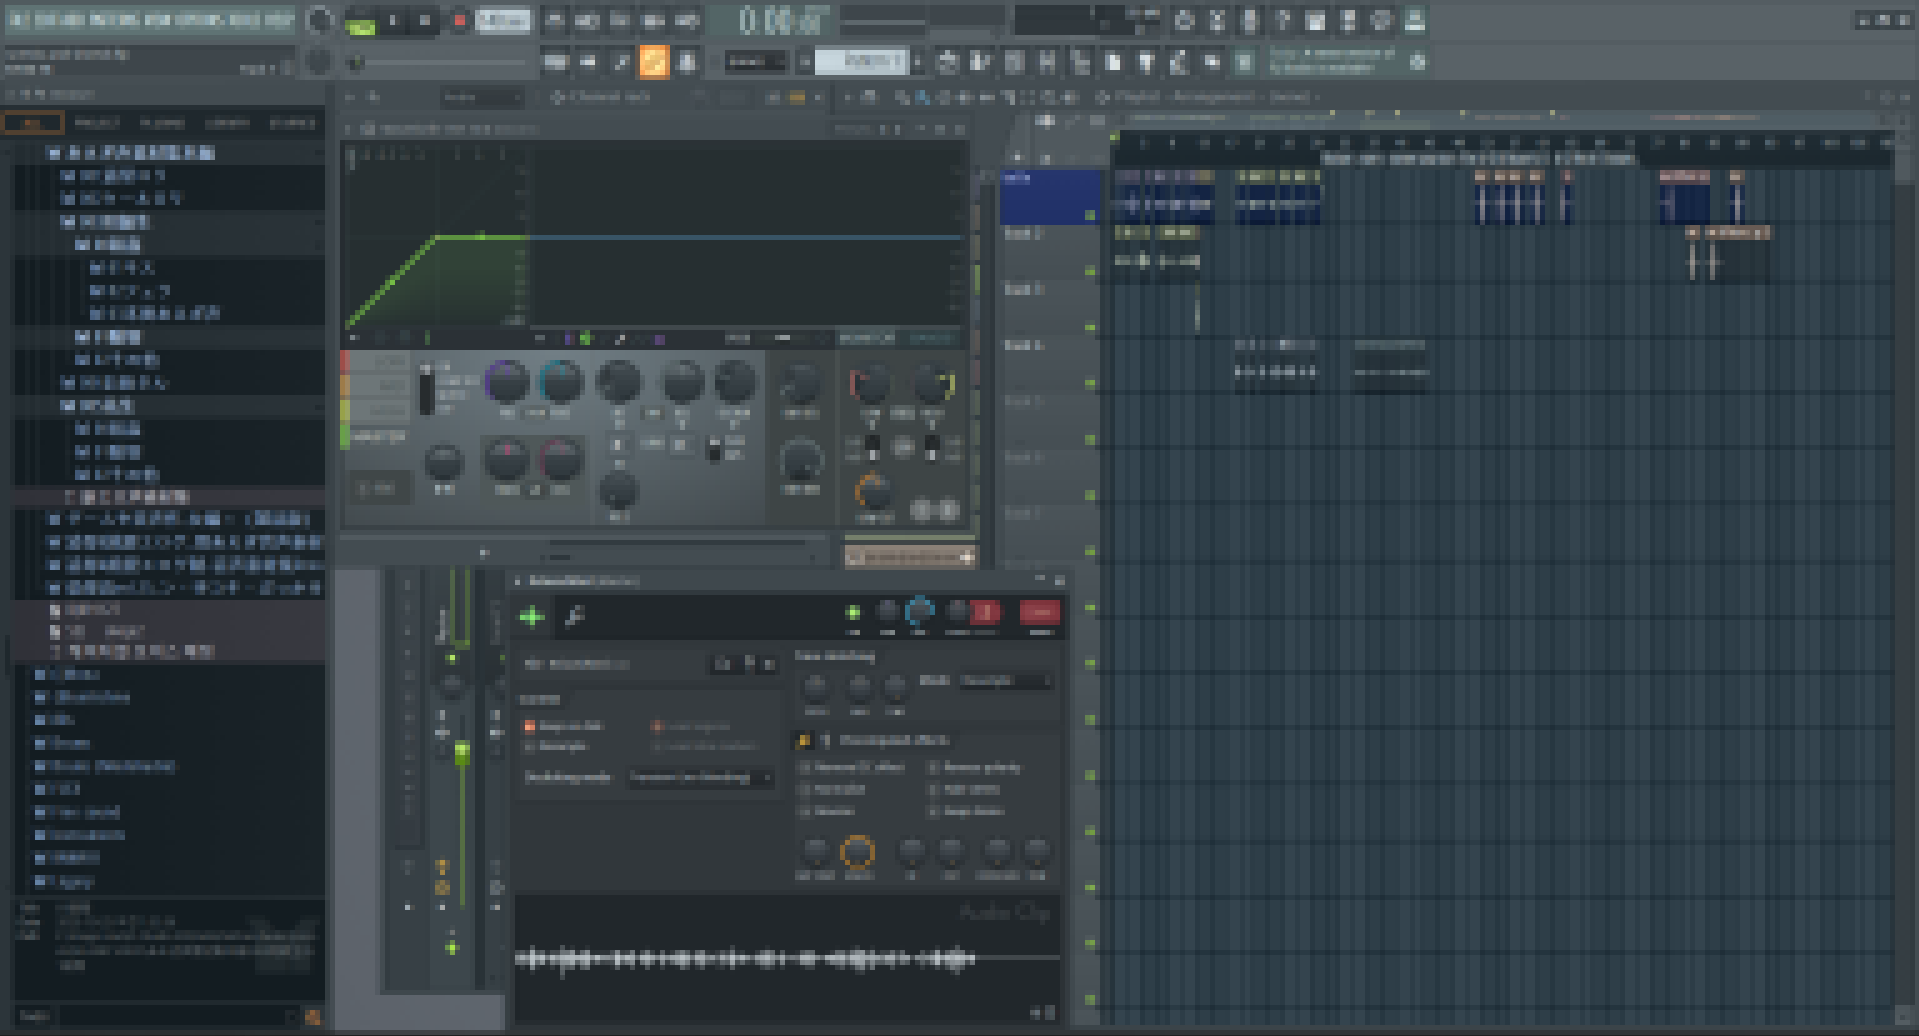Screen dimensions: 1919x1036
Task: Click the orange-ringed LENGTH knob
Action: click(857, 851)
